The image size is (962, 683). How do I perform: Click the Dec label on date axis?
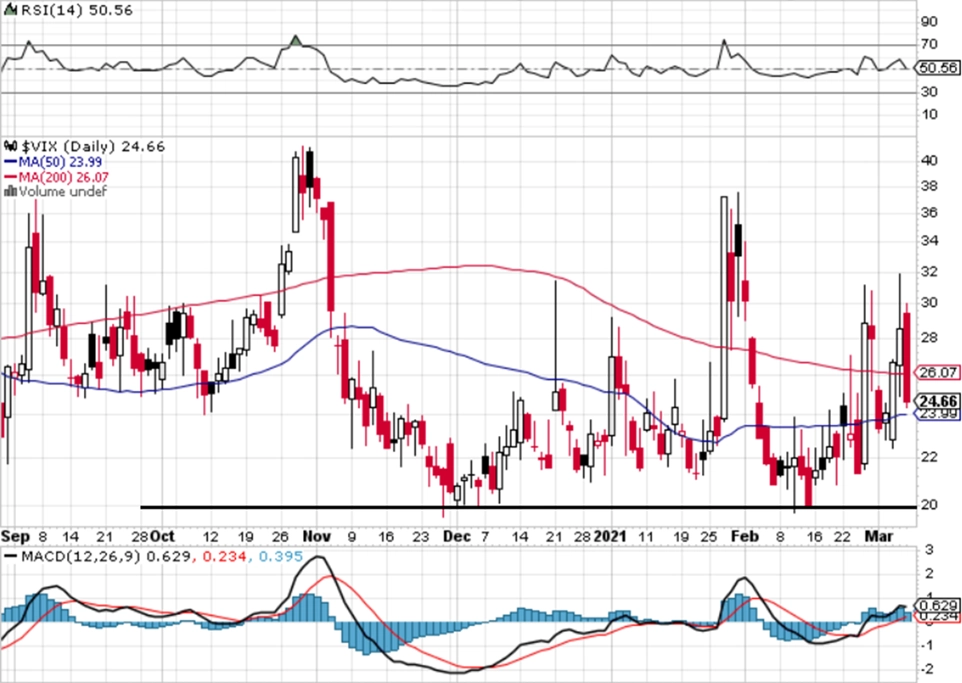[x=457, y=536]
